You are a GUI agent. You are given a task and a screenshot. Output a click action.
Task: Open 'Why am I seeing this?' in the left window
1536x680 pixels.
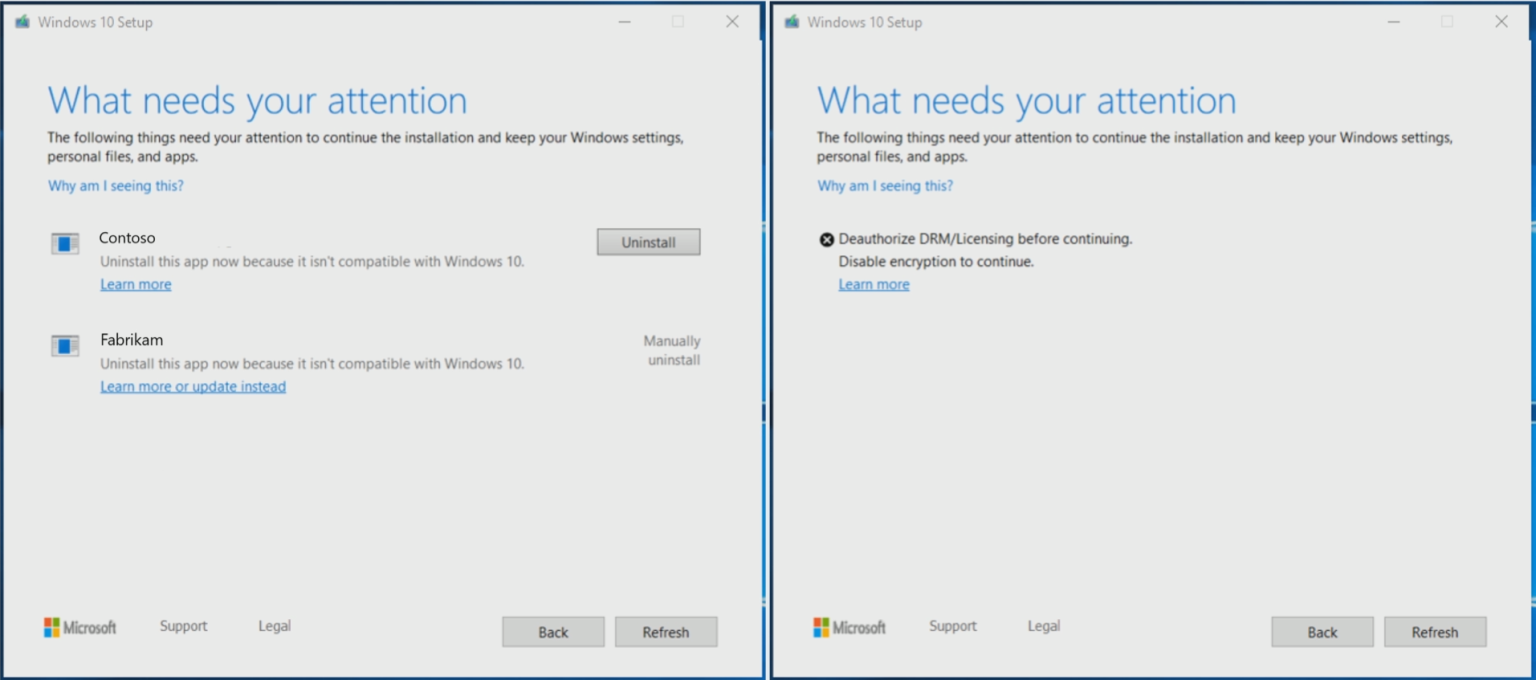[114, 185]
